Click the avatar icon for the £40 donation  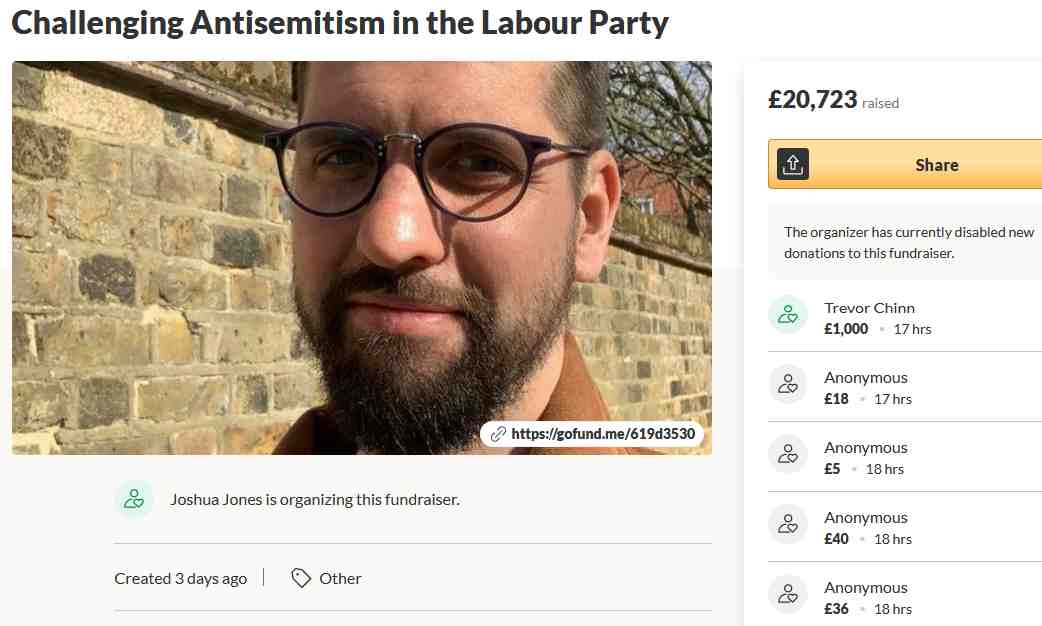[788, 525]
